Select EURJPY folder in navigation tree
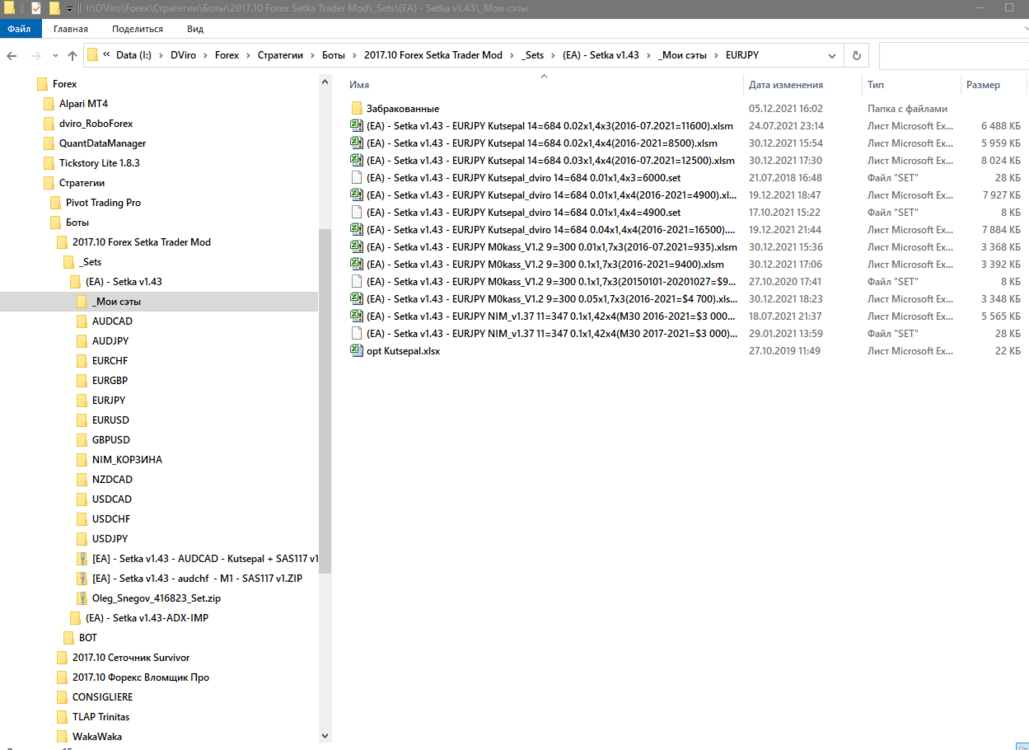 pos(108,400)
